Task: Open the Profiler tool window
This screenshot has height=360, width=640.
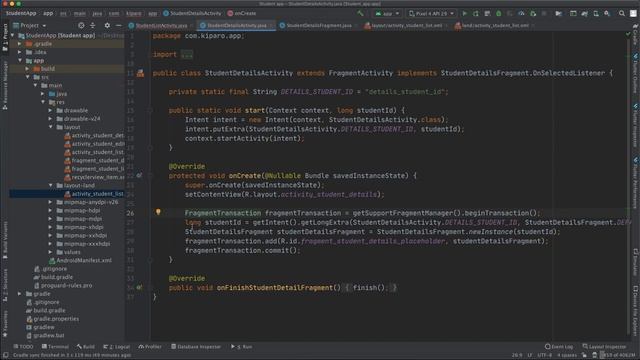Action: (x=150, y=347)
